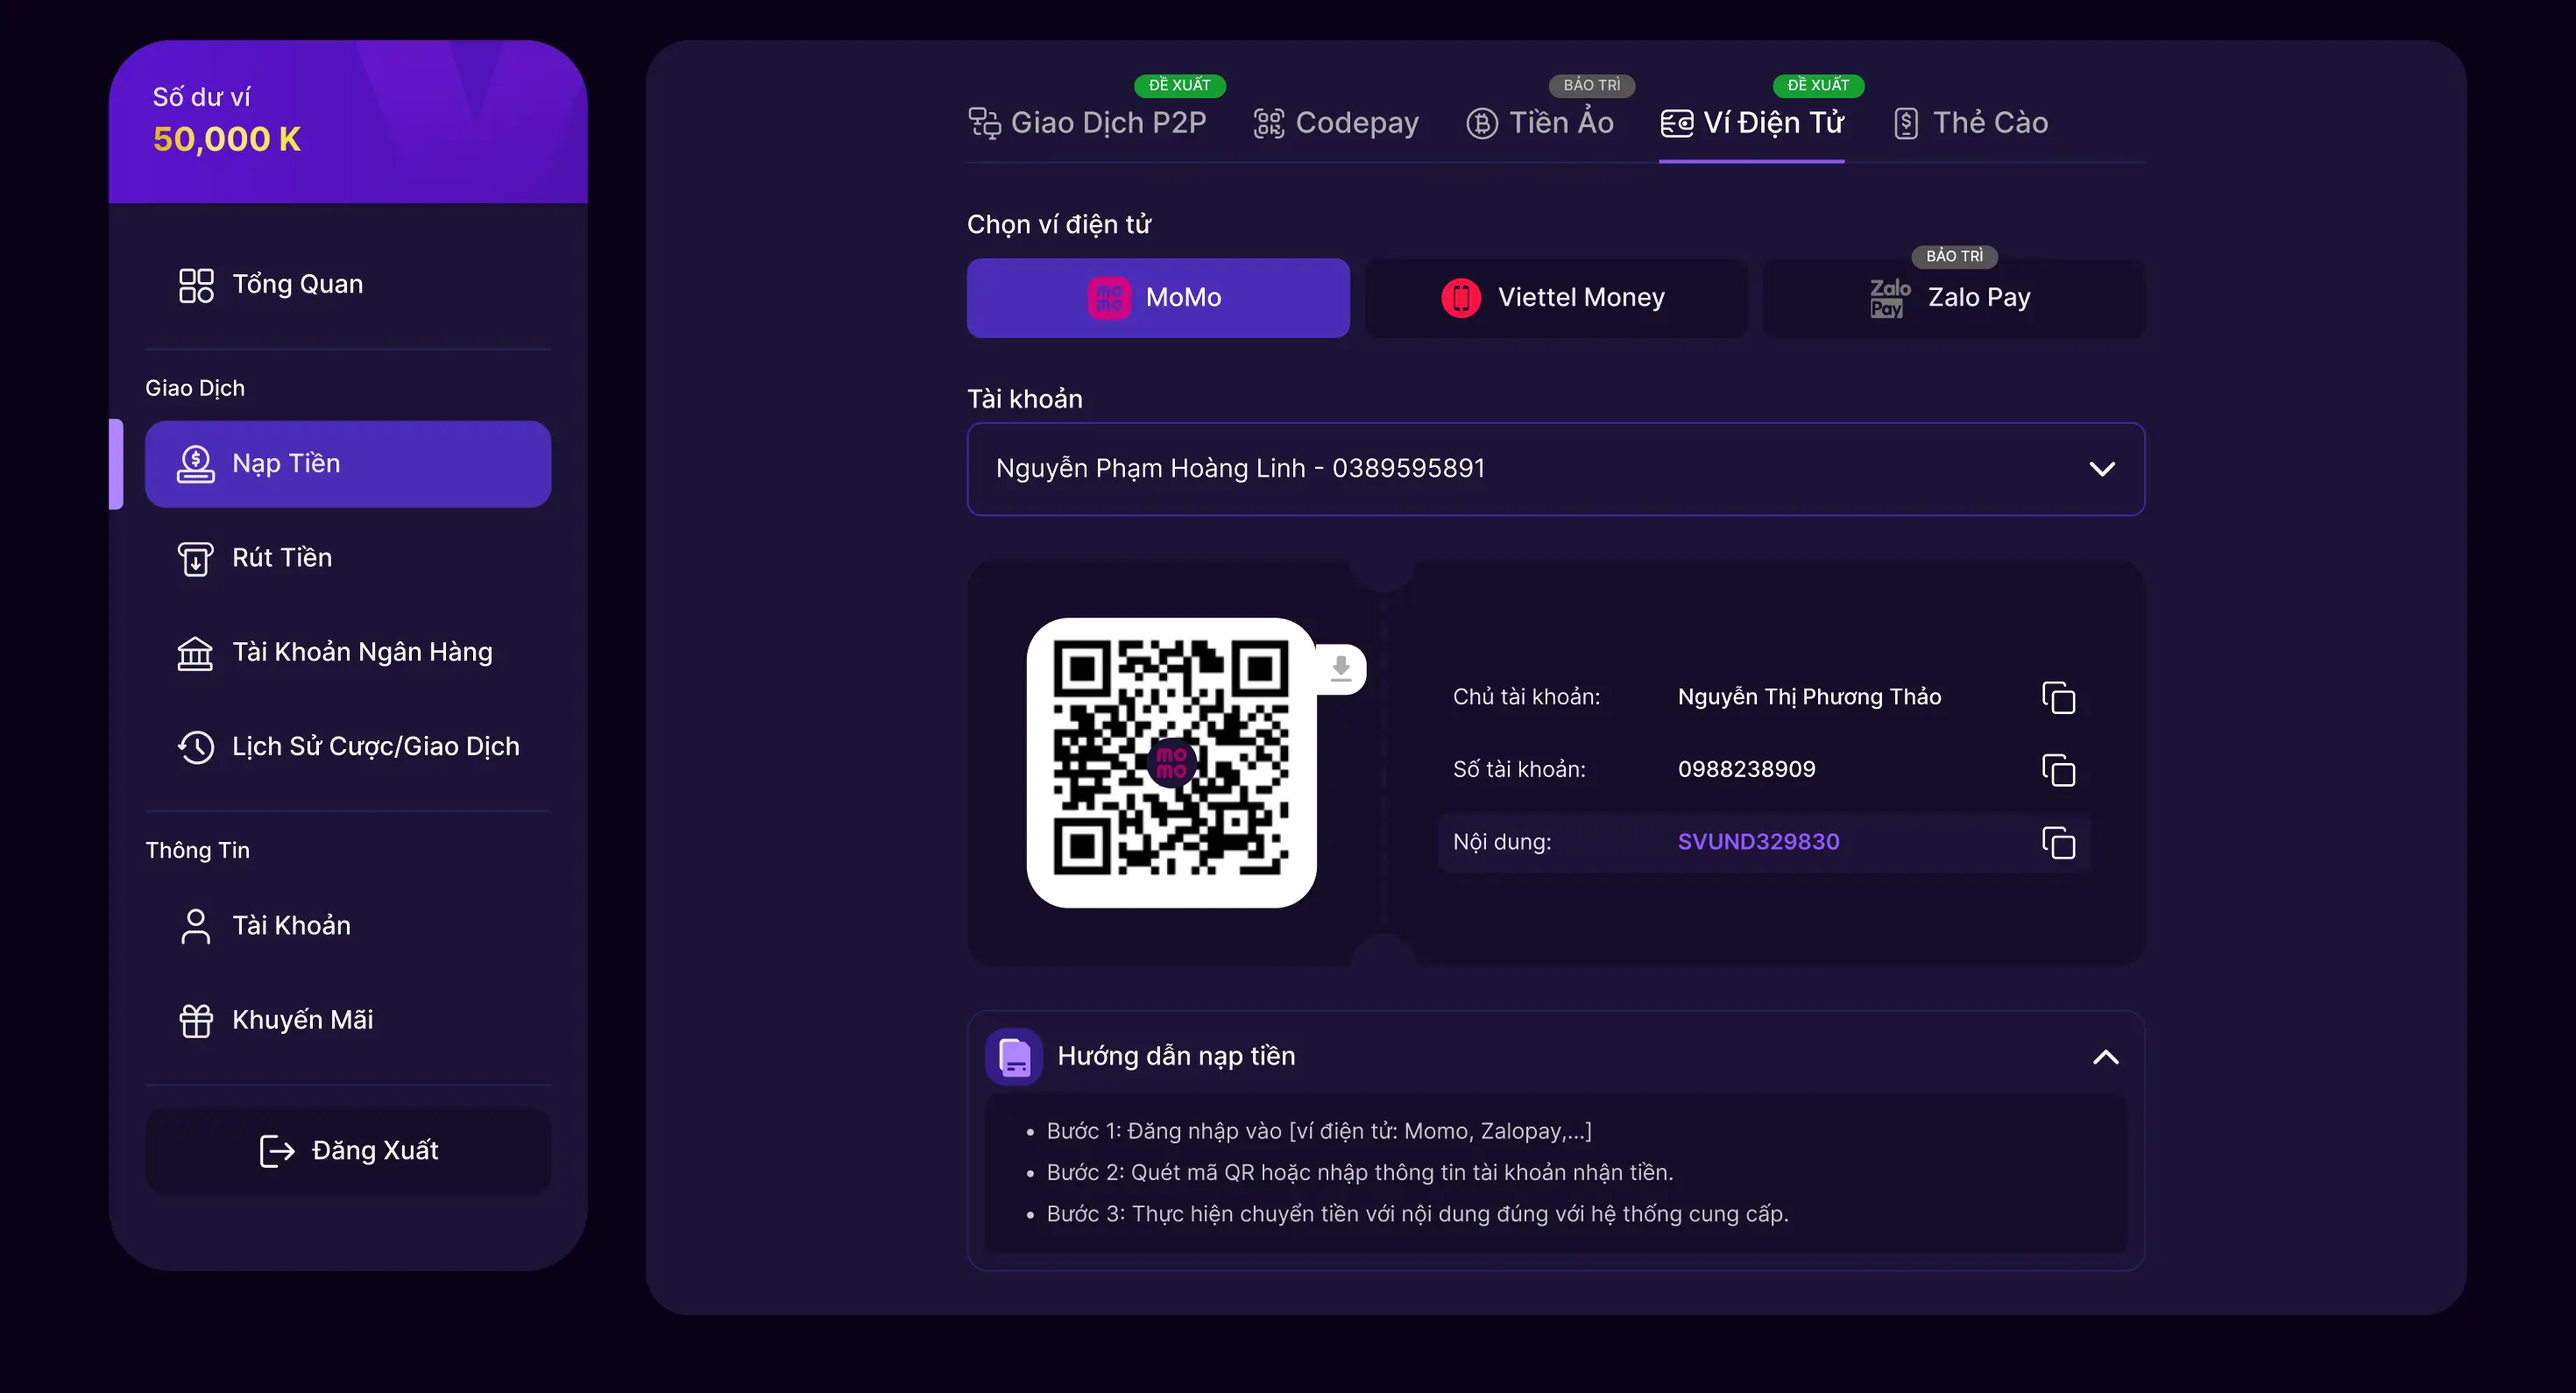
Task: Select the Ví Điện Tử tab
Action: click(1752, 123)
